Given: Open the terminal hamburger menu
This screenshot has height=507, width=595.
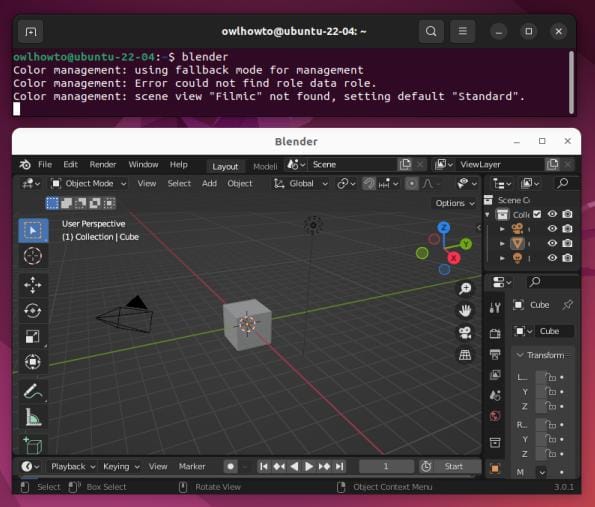Looking at the screenshot, I should click(463, 31).
